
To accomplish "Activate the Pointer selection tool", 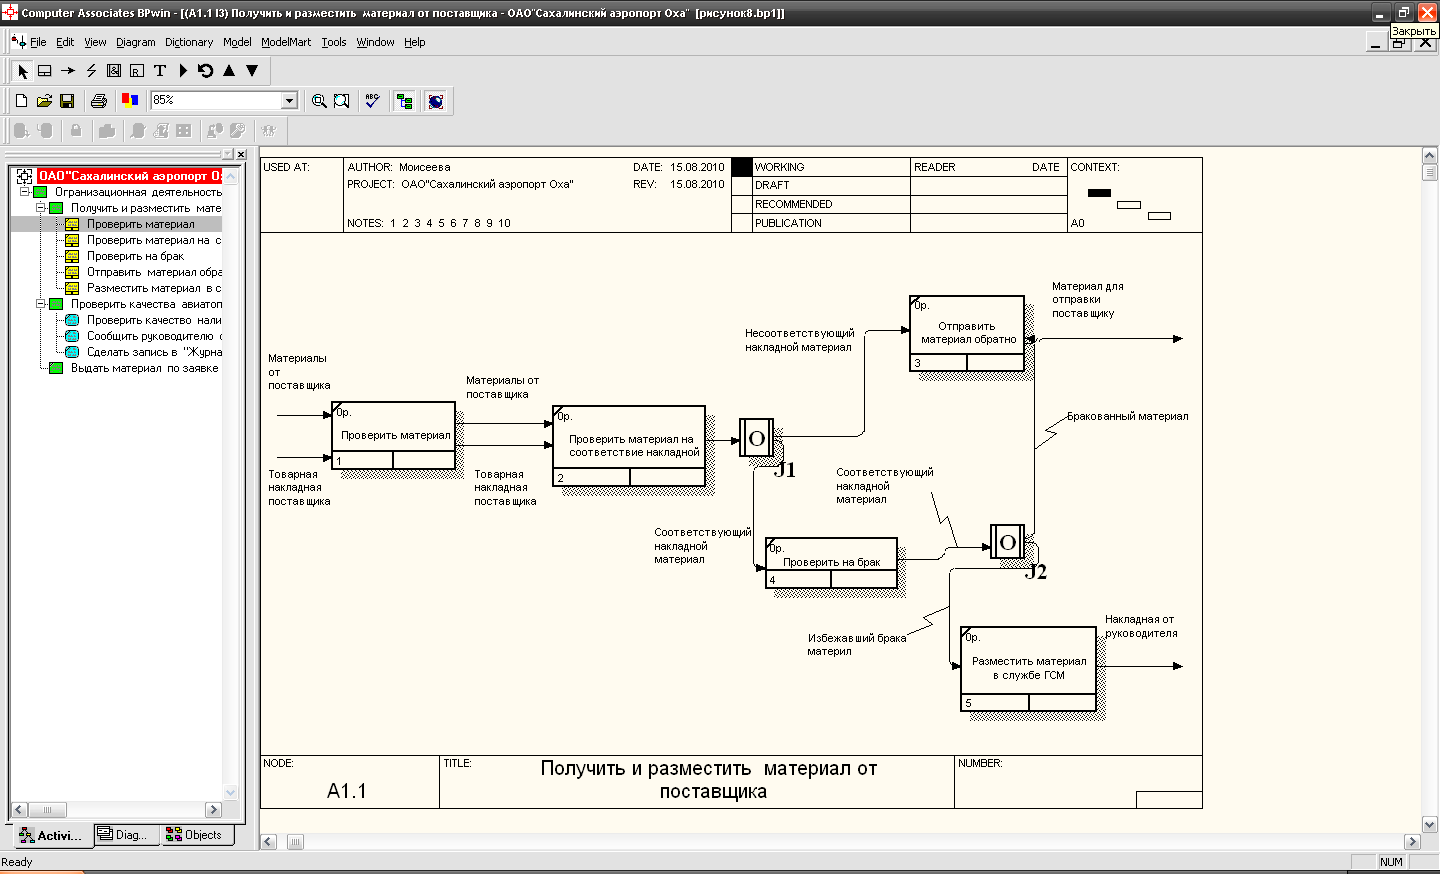I will pos(23,71).
